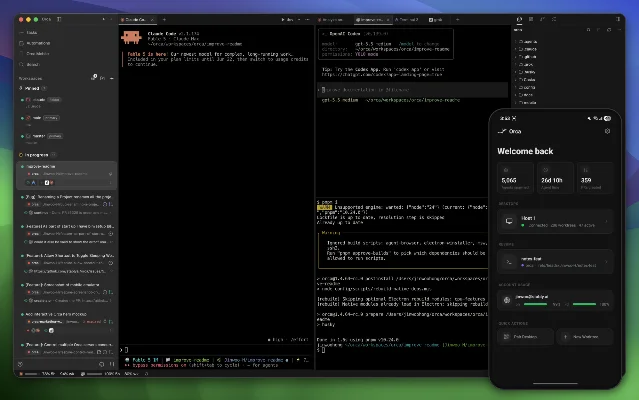
Task: Open the third icon tab in right panel
Action: coord(542,19)
